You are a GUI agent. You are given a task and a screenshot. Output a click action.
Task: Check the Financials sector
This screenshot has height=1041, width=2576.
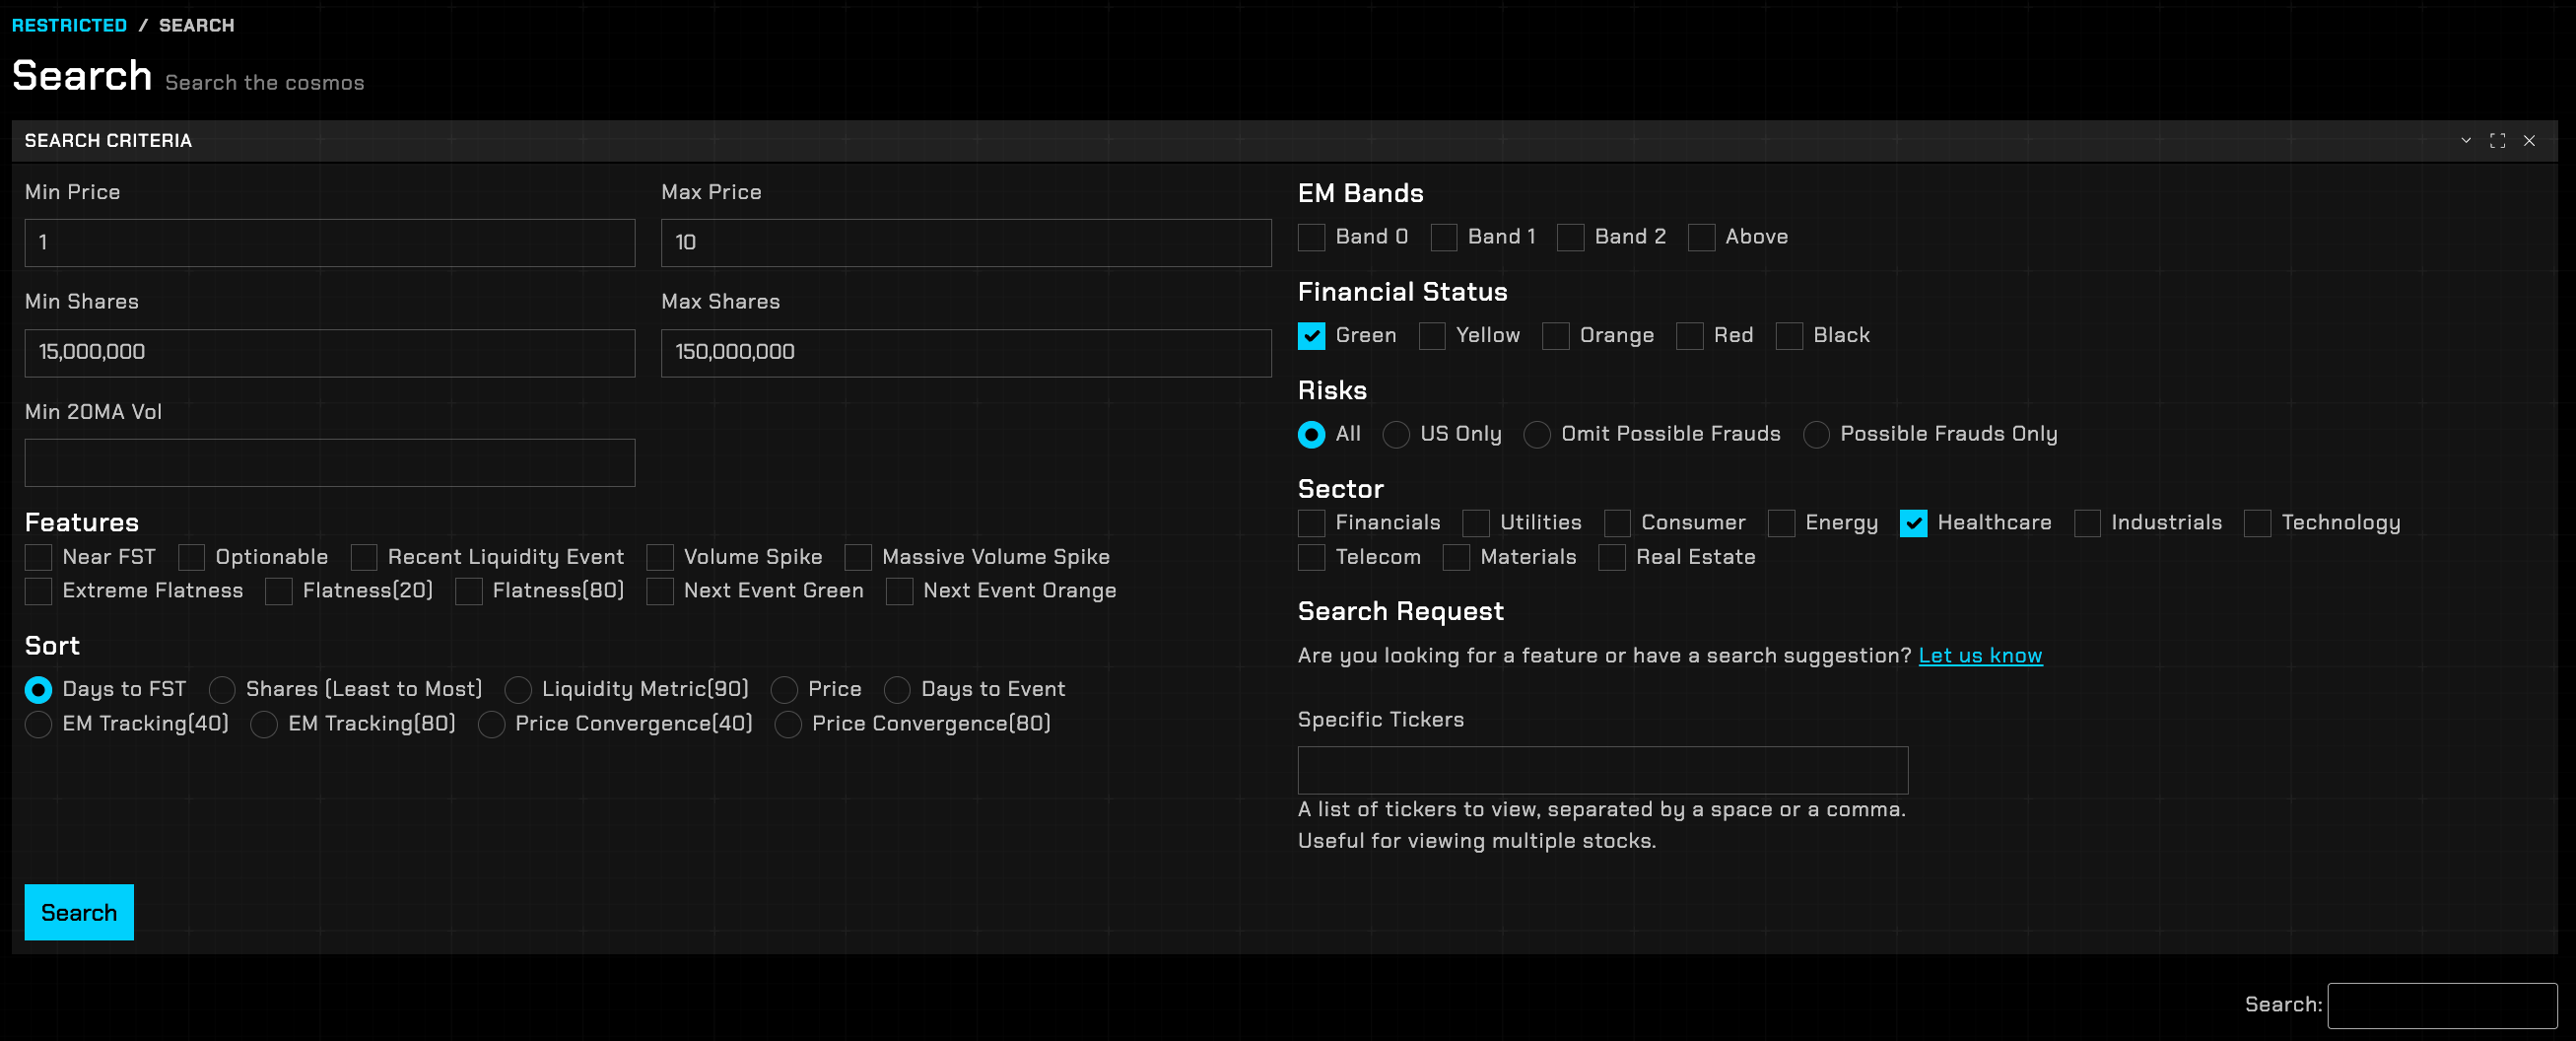1311,523
